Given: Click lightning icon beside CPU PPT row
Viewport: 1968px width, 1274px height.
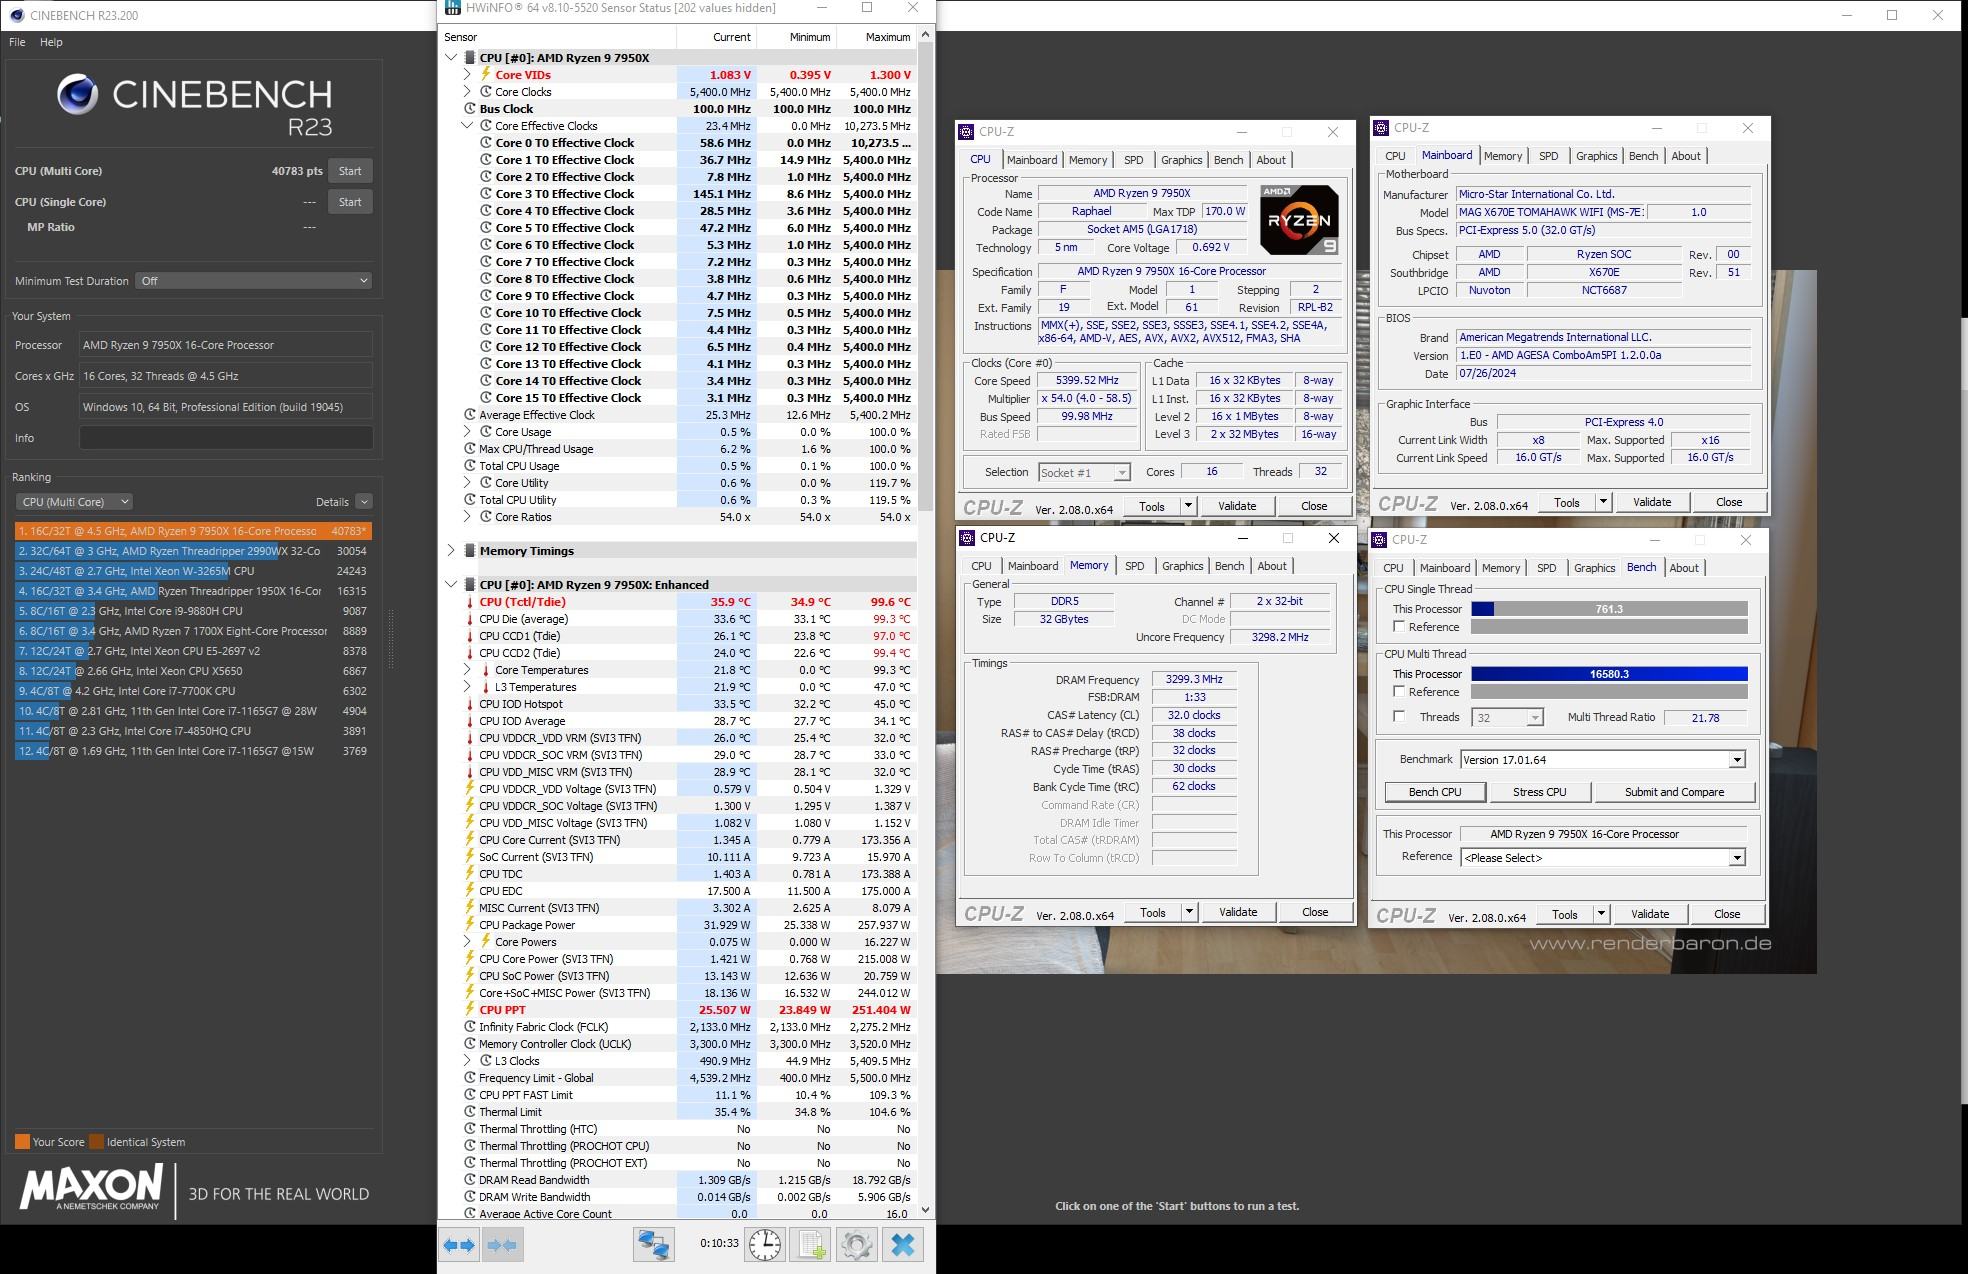Looking at the screenshot, I should coord(470,1010).
